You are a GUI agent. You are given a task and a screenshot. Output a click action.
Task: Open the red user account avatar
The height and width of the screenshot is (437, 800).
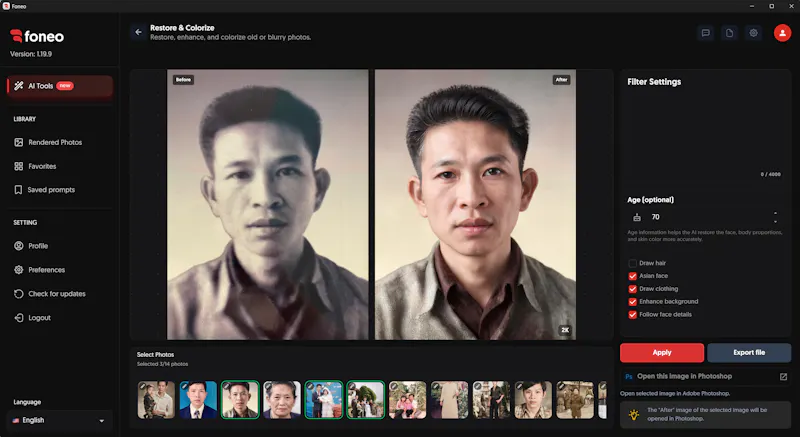(782, 33)
